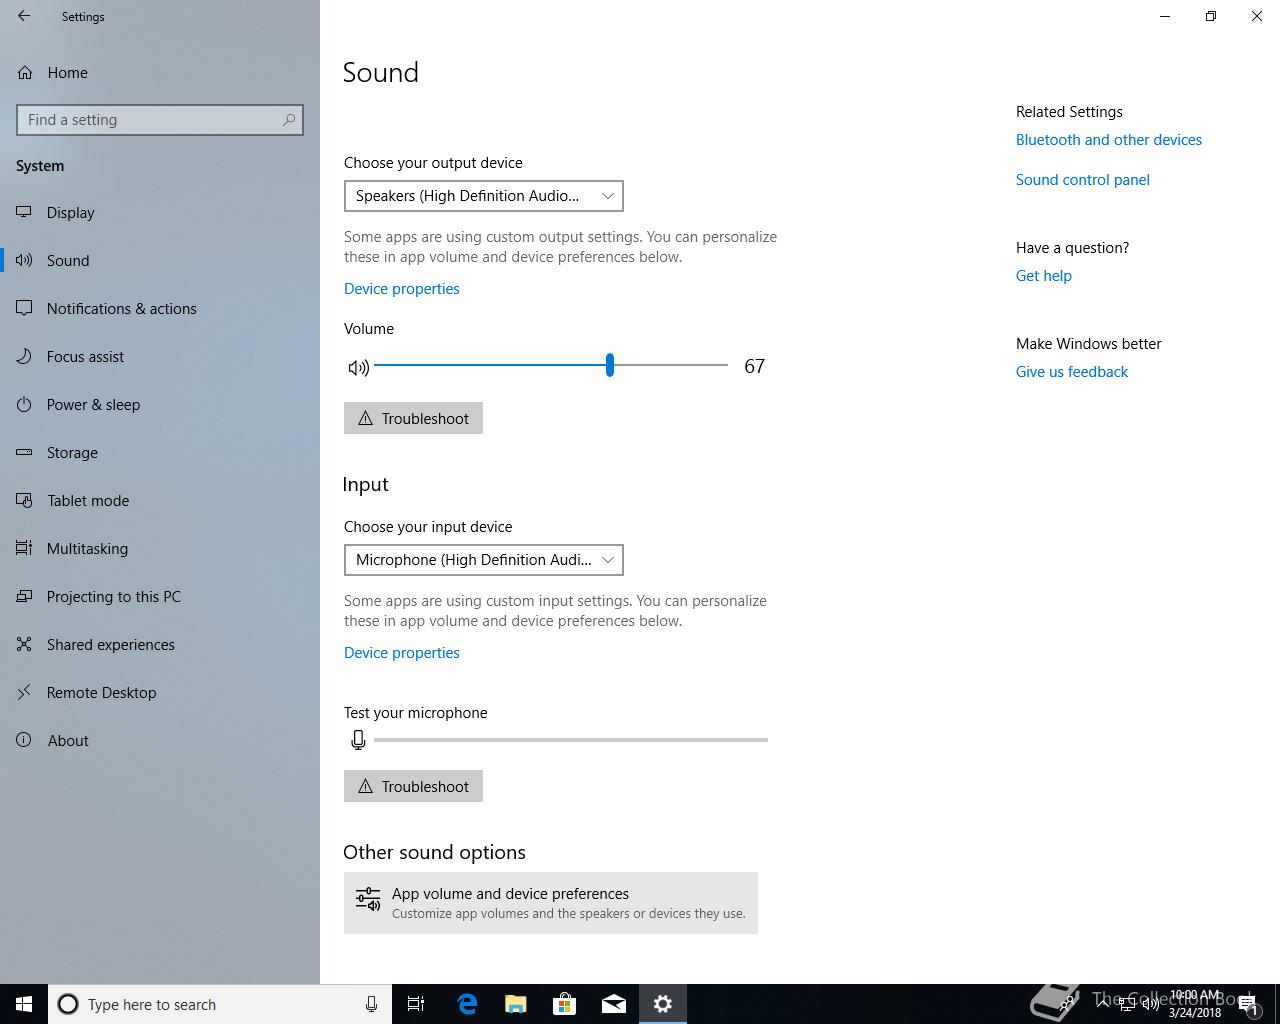This screenshot has width=1280, height=1024.
Task: Click the network icon in the system tray
Action: 1126,1004
